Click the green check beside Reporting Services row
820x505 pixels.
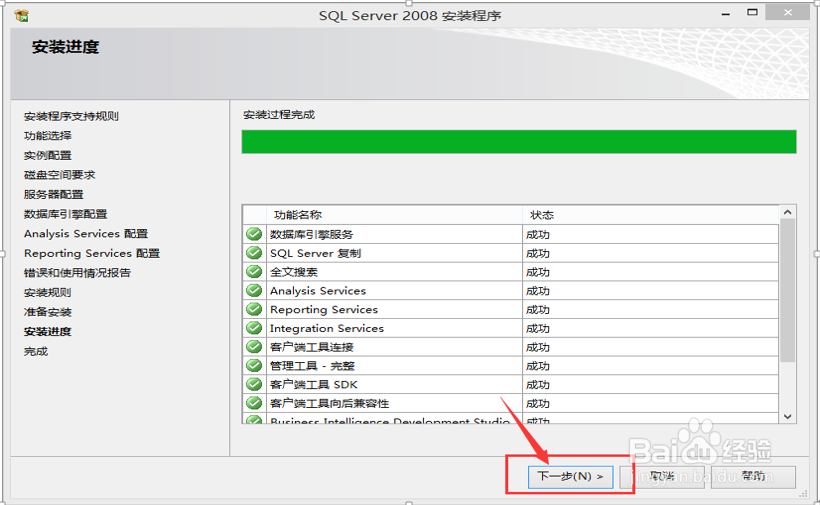254,309
